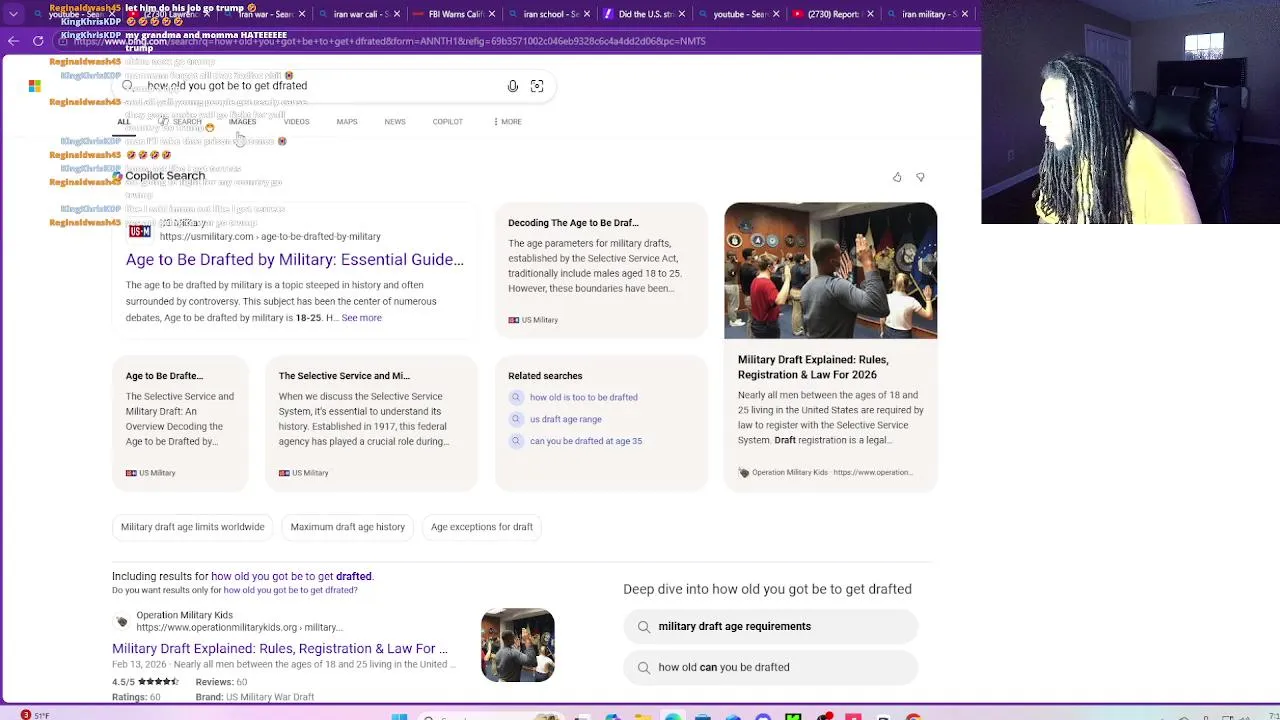Open 'The Selective Service and Mi...' card
The image size is (1280, 720).
click(x=371, y=424)
